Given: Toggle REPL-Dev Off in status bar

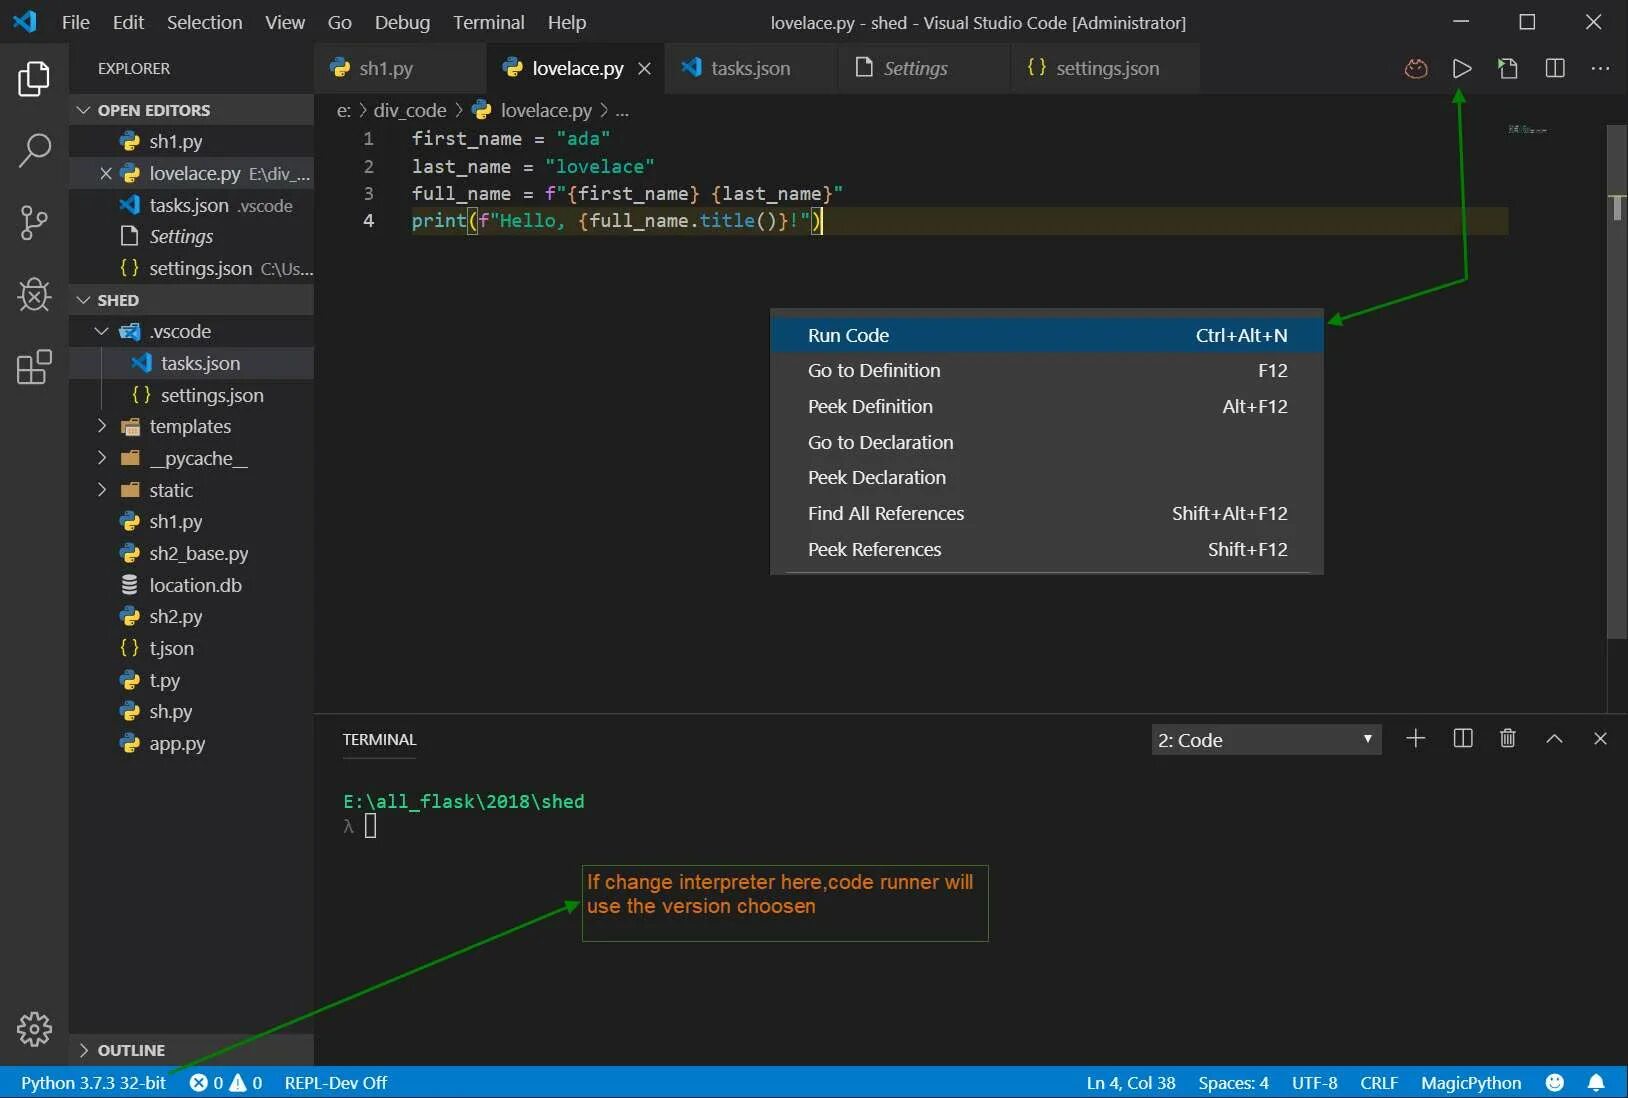Looking at the screenshot, I should 335,1082.
